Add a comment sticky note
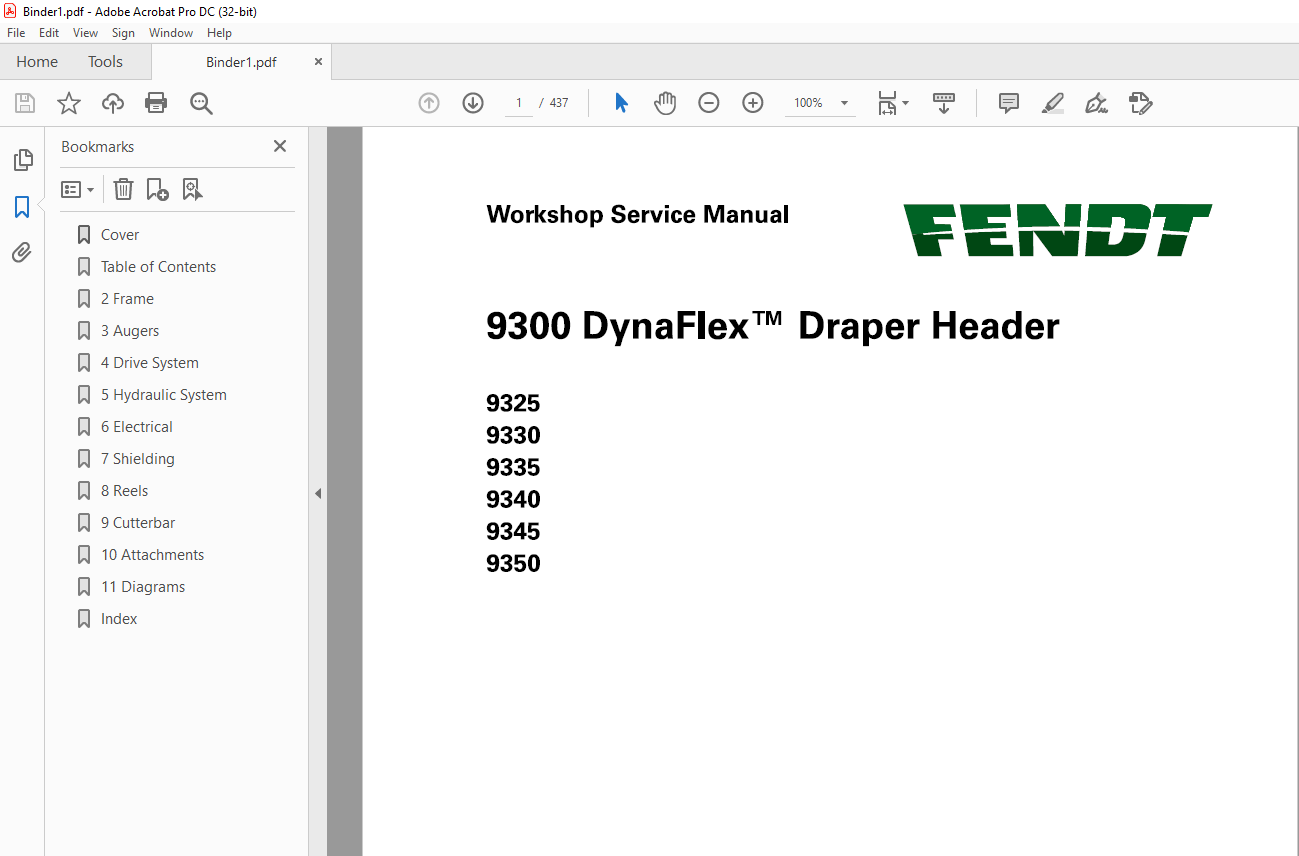Screen dimensions: 1299x856 (x=1009, y=103)
